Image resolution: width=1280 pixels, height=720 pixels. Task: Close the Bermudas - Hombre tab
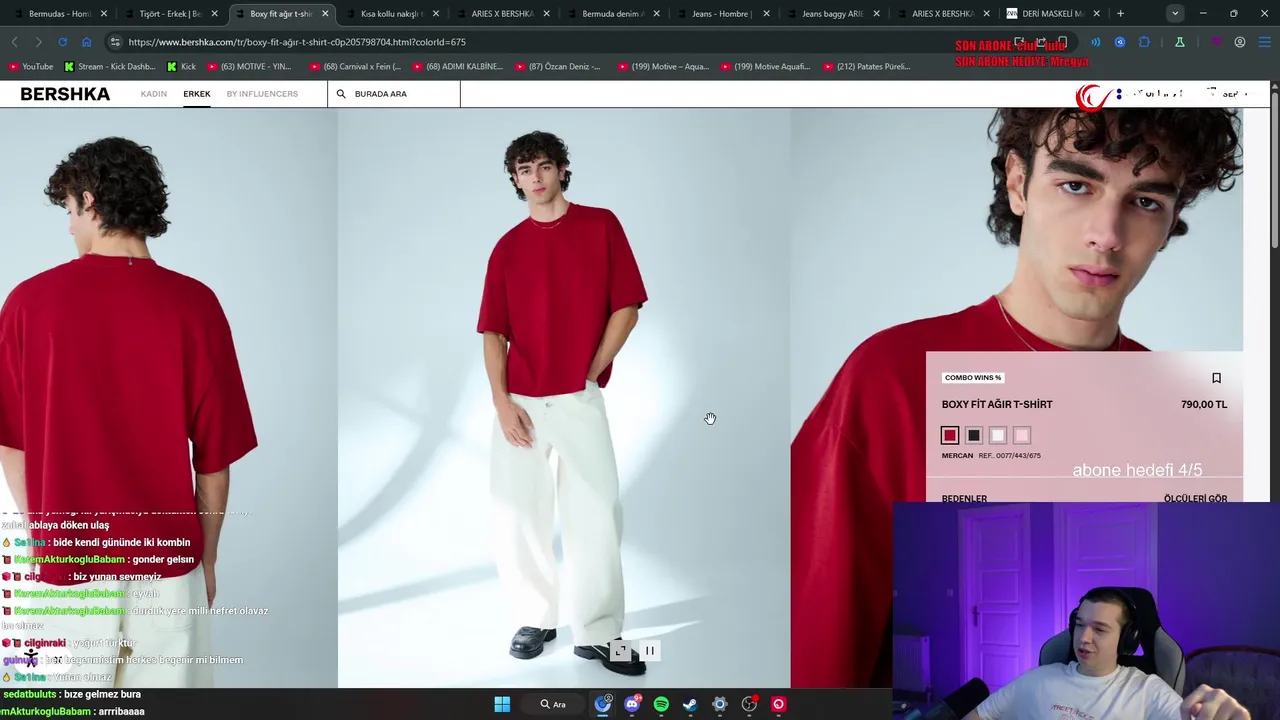coord(103,14)
